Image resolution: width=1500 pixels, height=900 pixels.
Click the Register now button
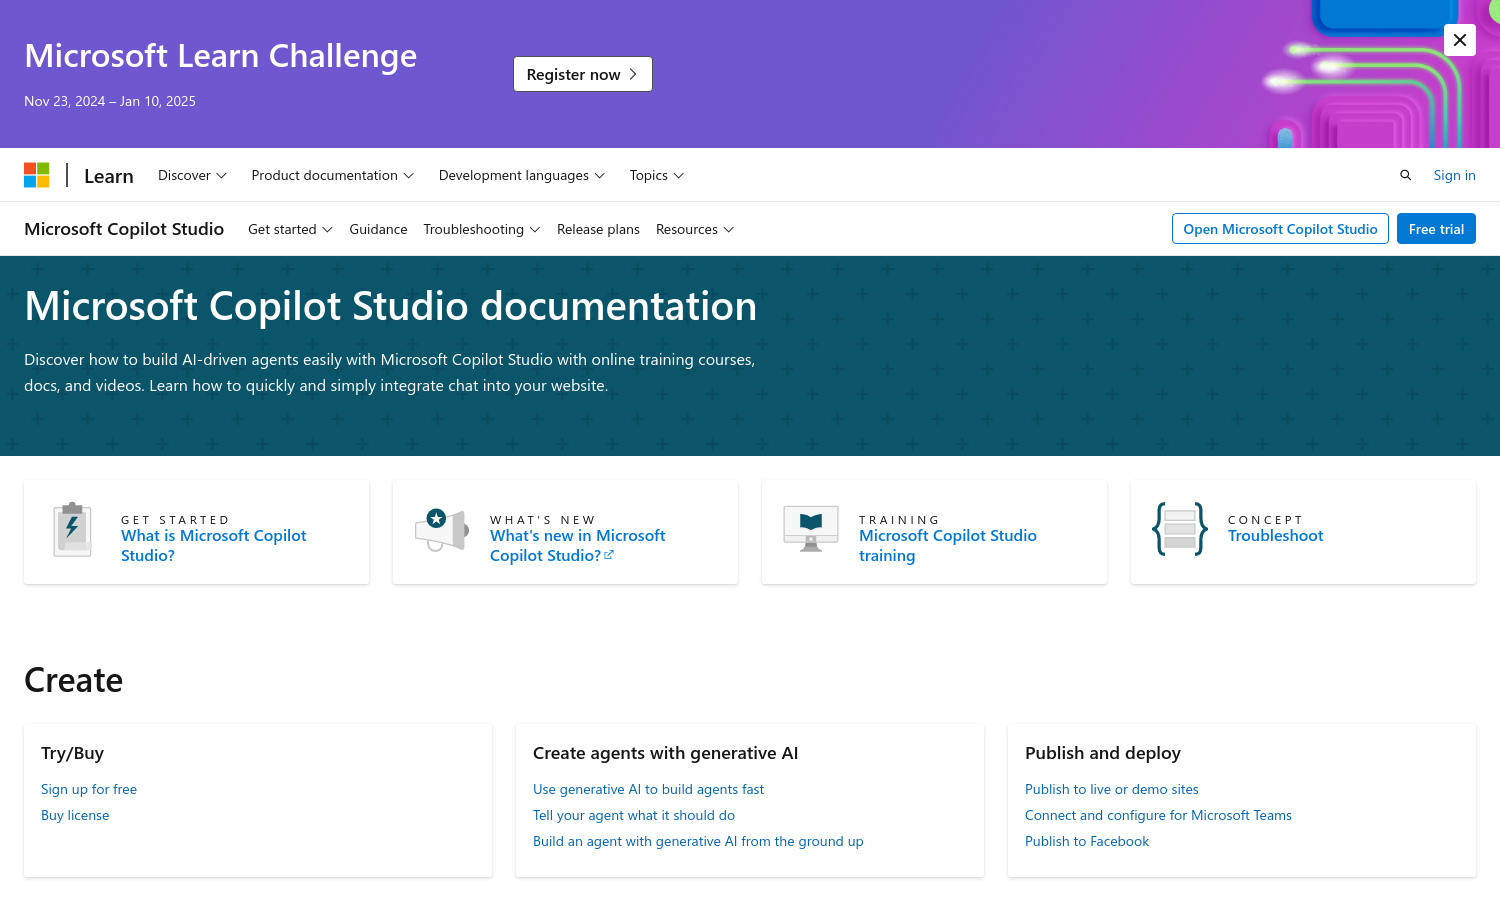[582, 74]
